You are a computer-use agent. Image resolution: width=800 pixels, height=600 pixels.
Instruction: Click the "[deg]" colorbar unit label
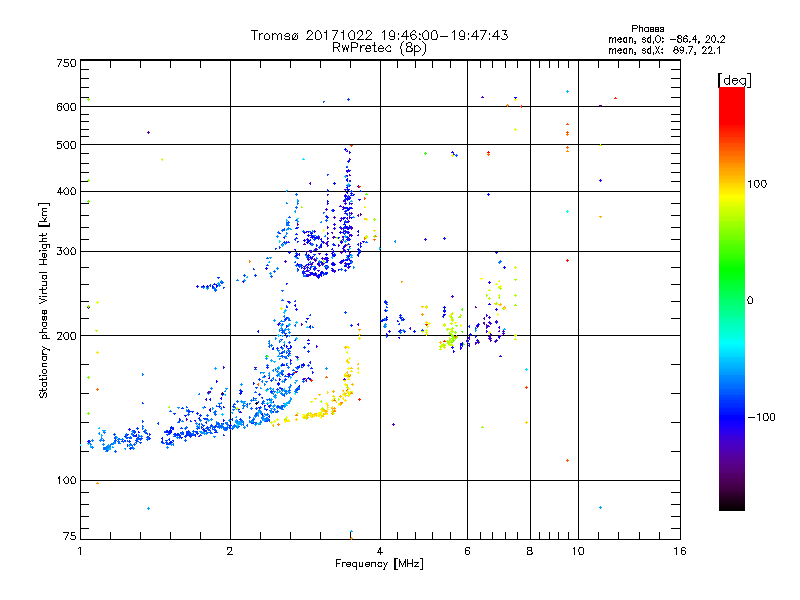point(734,80)
